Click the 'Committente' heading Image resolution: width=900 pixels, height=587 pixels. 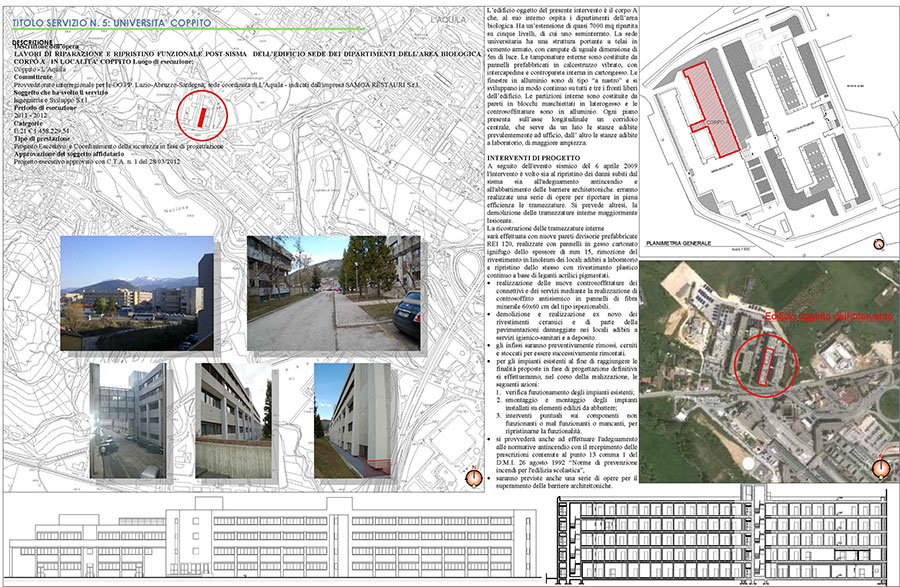click(33, 77)
